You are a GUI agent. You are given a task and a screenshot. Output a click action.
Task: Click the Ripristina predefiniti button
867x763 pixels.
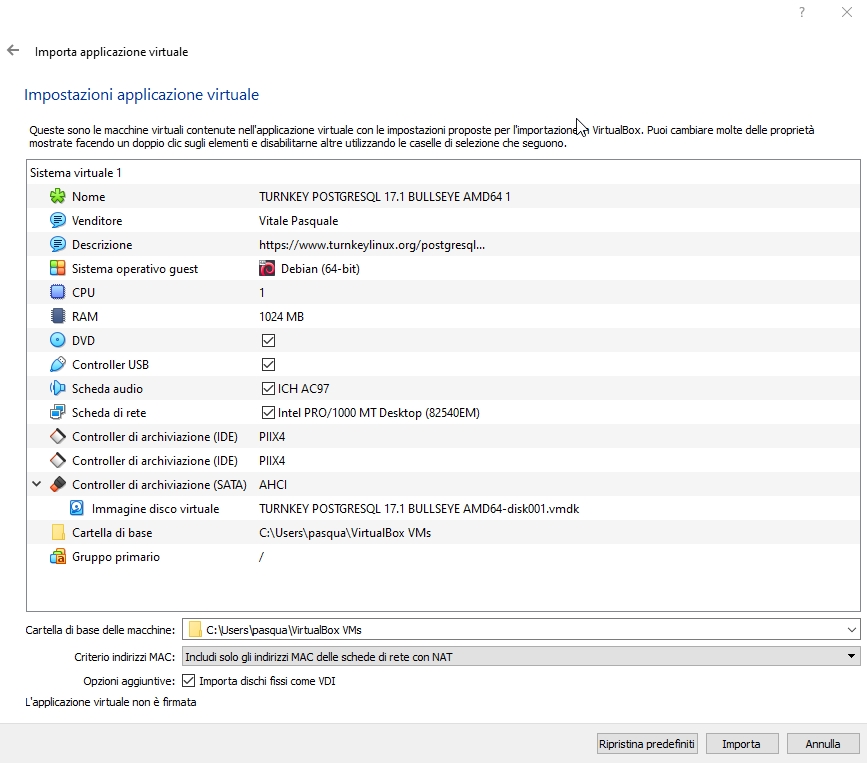[x=646, y=744]
